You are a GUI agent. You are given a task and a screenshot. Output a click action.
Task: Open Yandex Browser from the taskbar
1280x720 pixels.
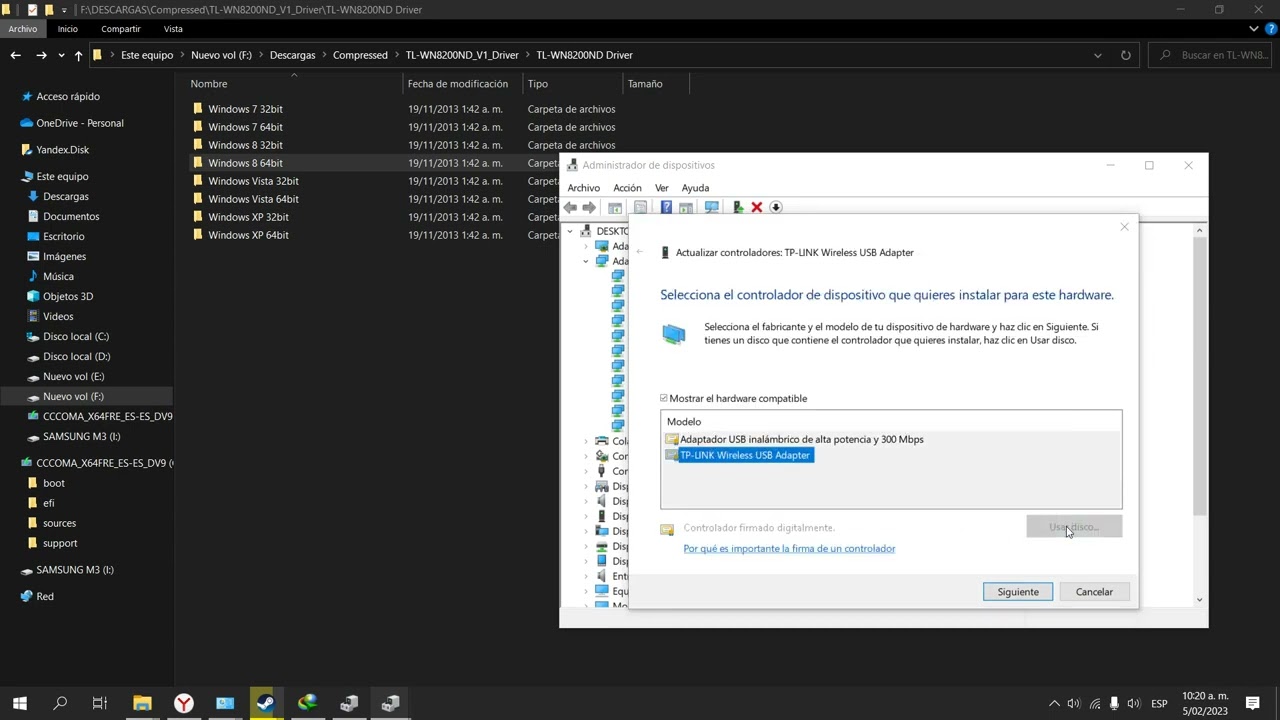coord(184,703)
